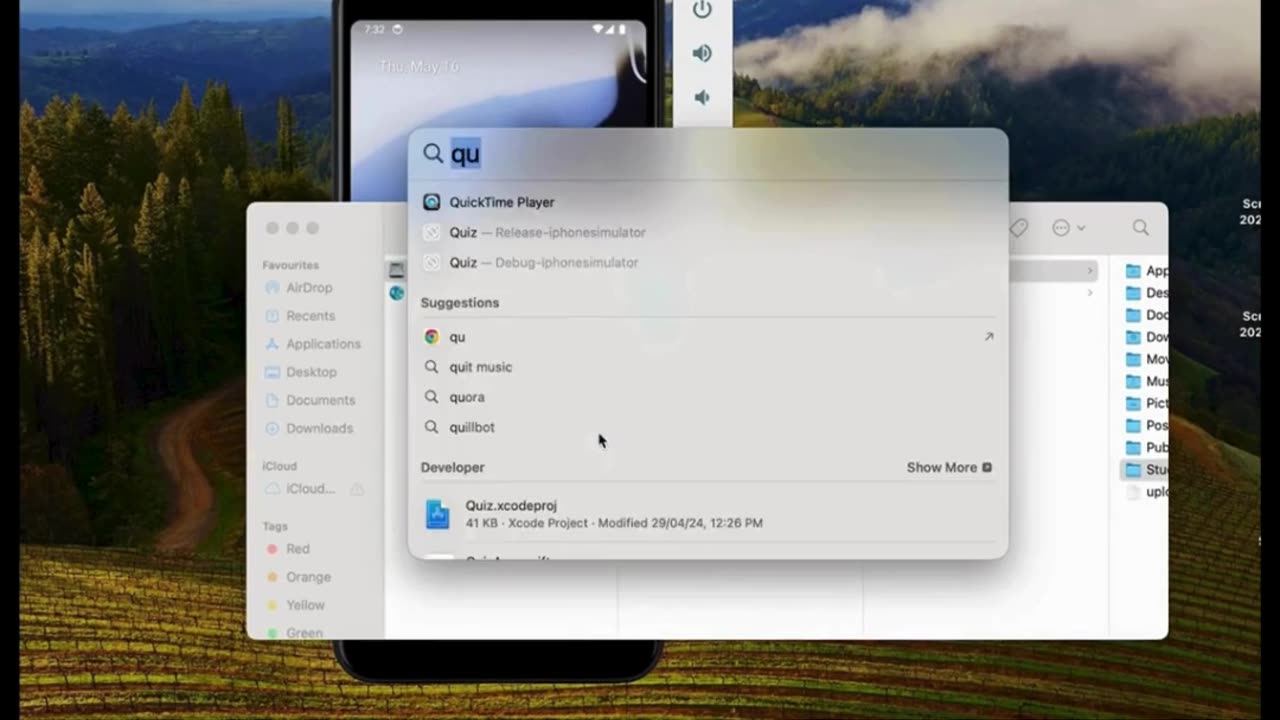This screenshot has height=720, width=1280.
Task: Select the "Doc" folder in the Finder column
Action: pos(1145,315)
